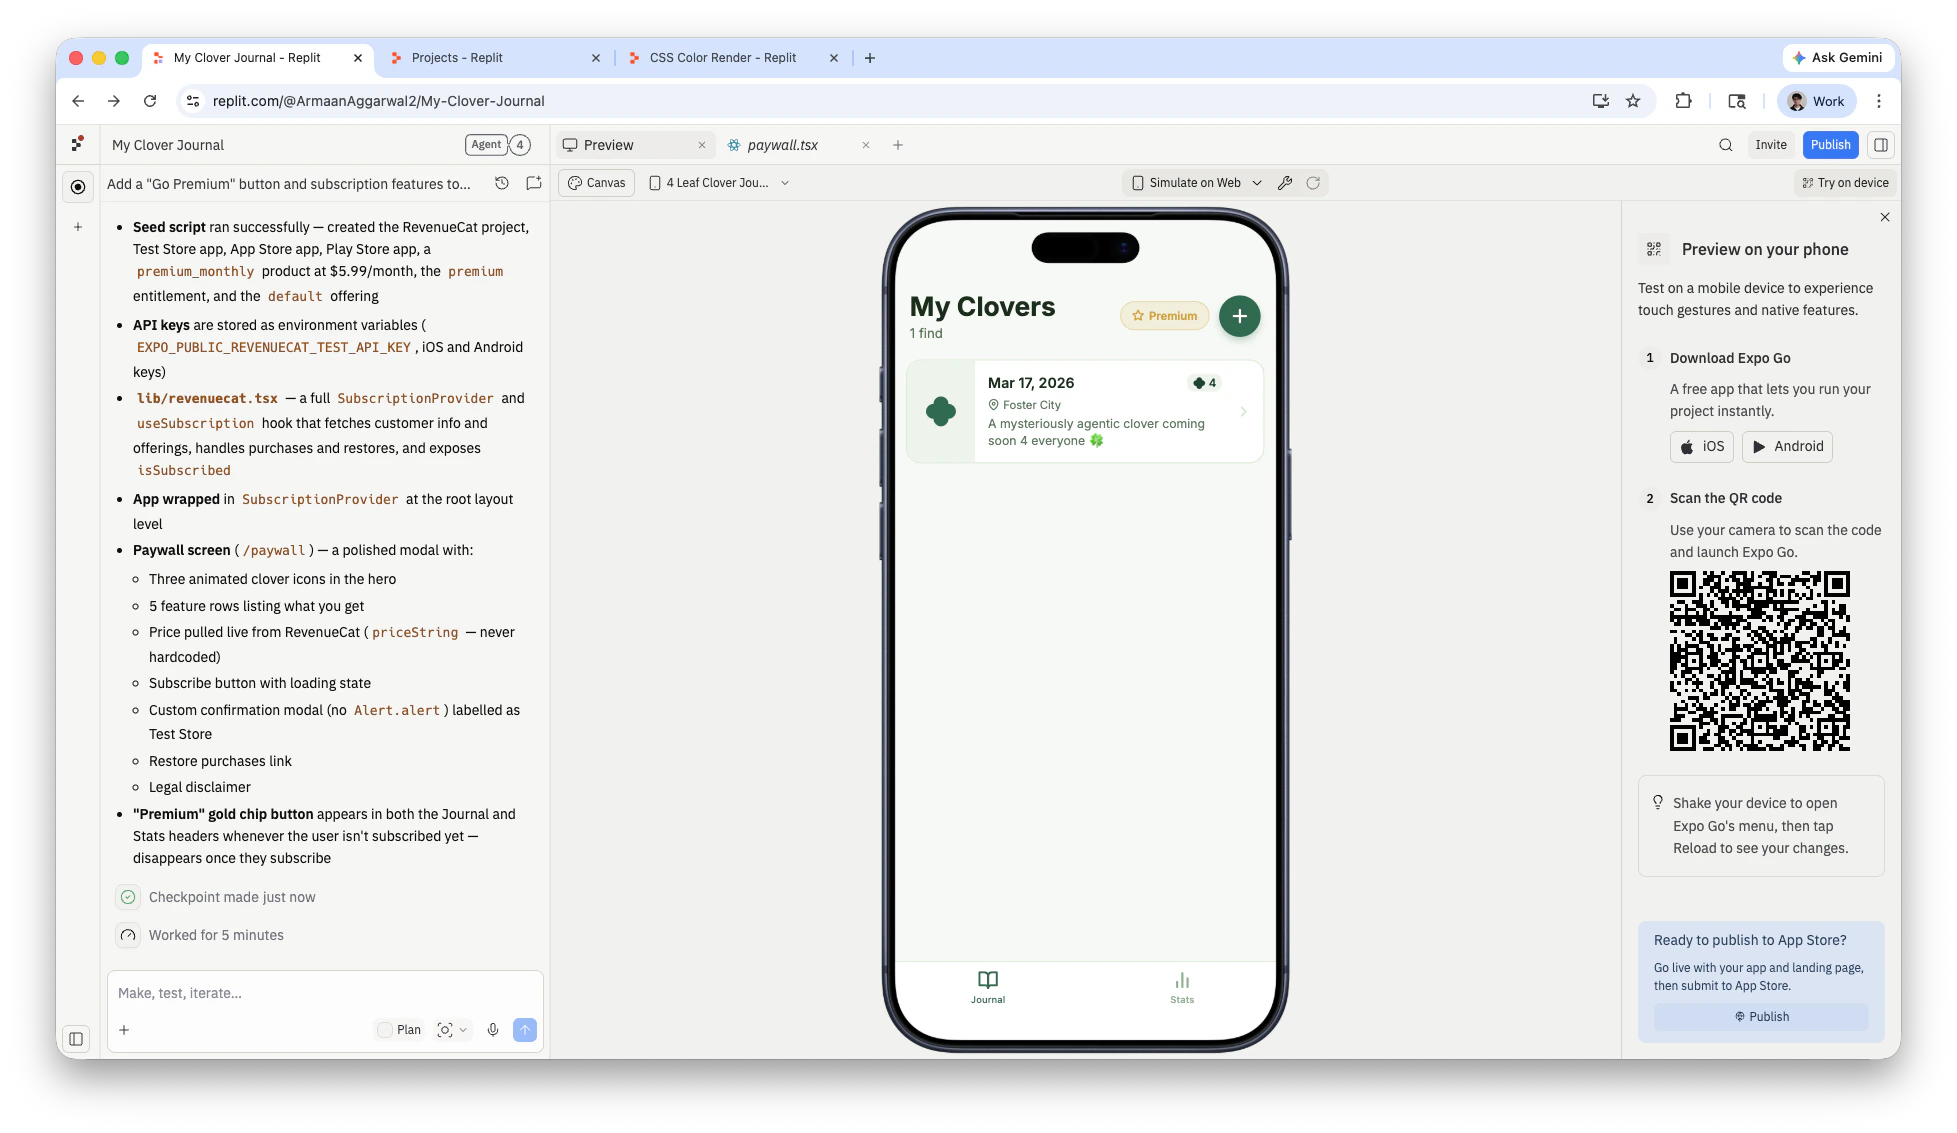Viewport: 1957px width, 1133px height.
Task: Expand the Simulate on Web dropdown
Action: (1258, 182)
